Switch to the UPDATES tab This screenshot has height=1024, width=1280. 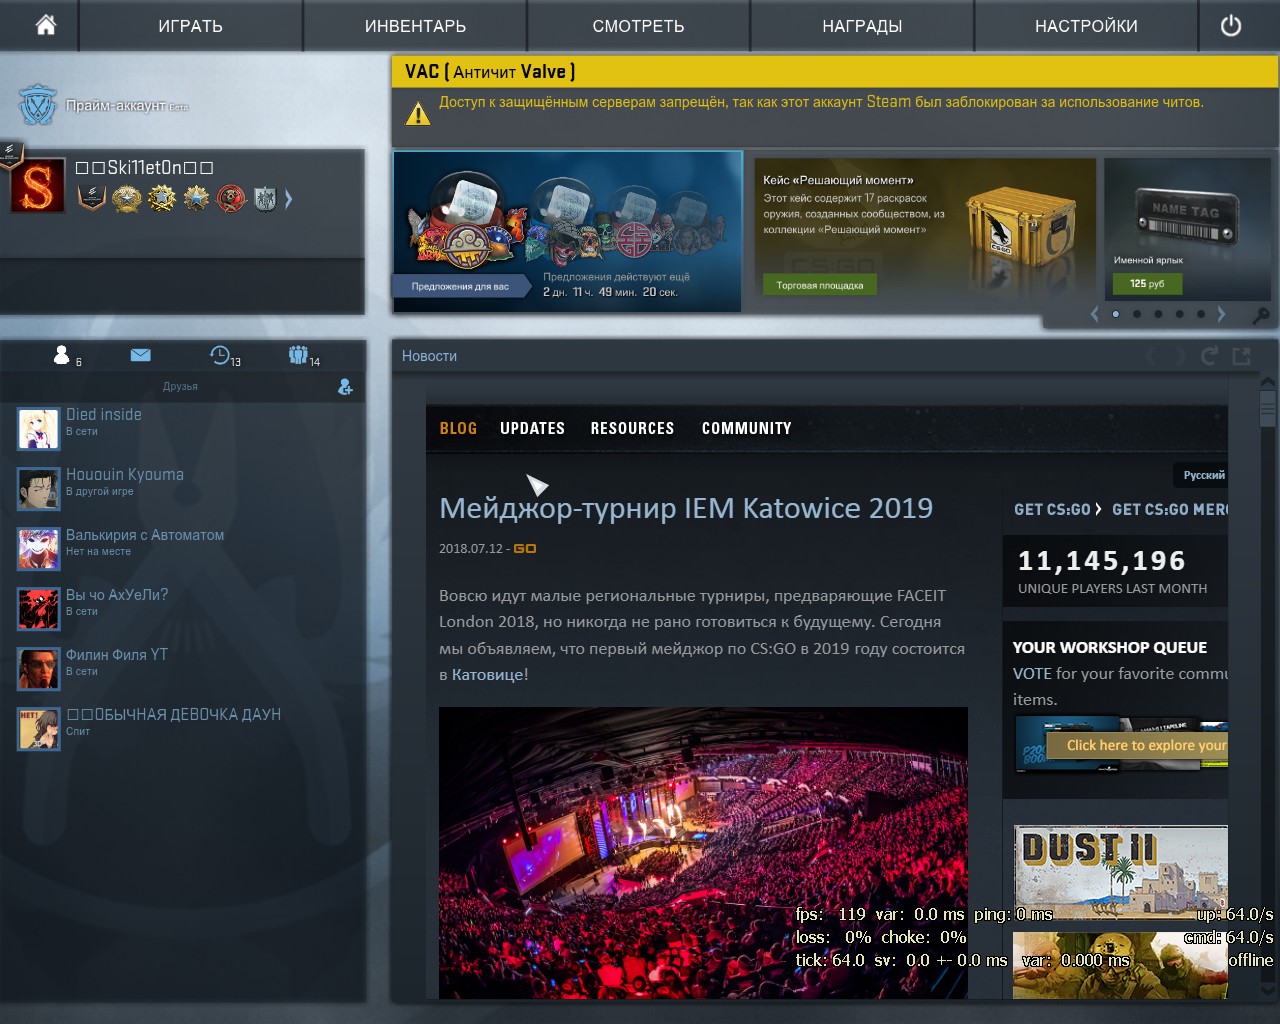(532, 428)
